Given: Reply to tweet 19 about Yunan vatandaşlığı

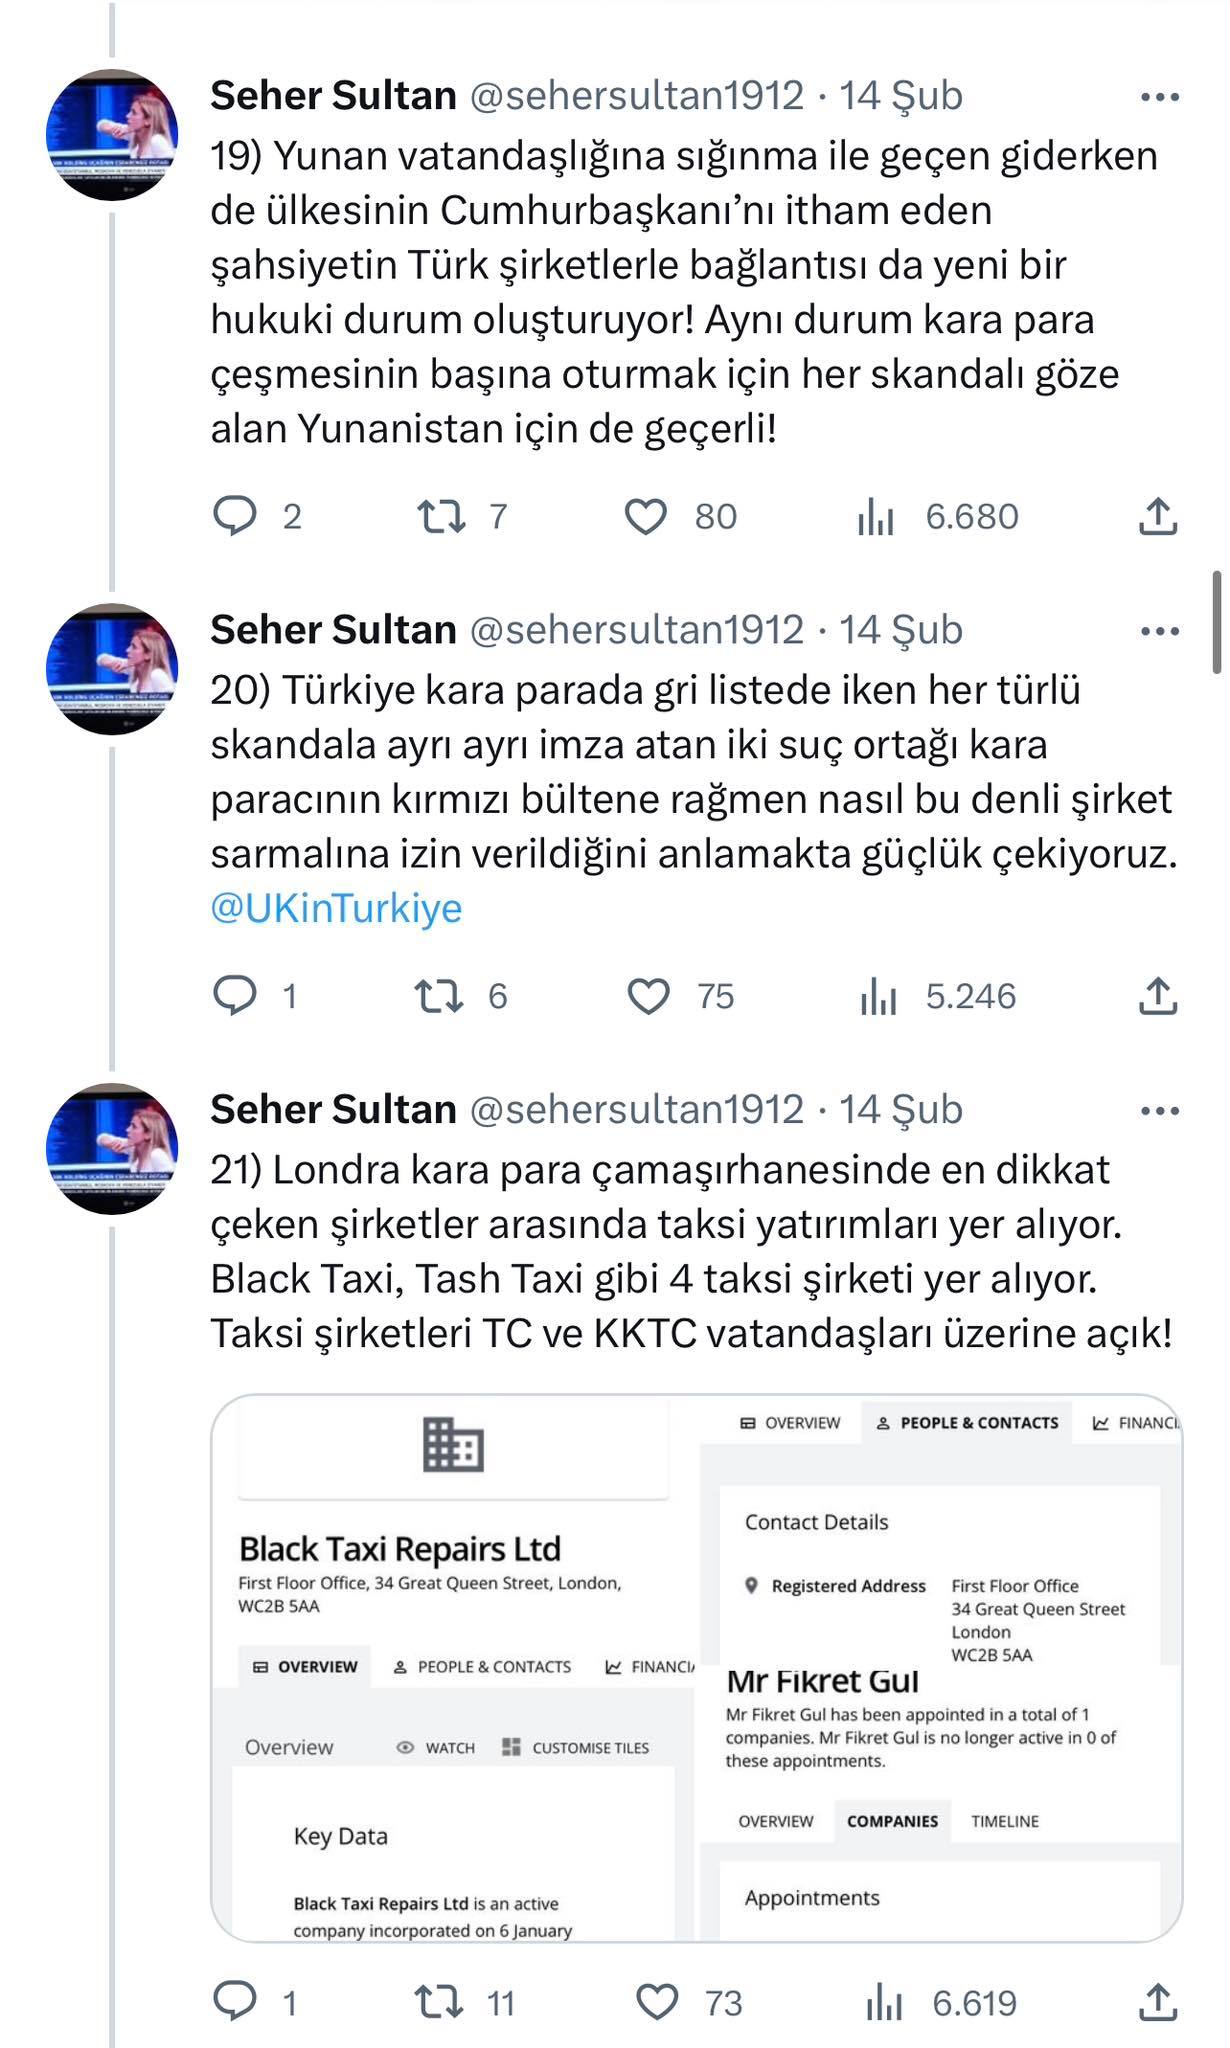Looking at the screenshot, I should click(x=236, y=516).
